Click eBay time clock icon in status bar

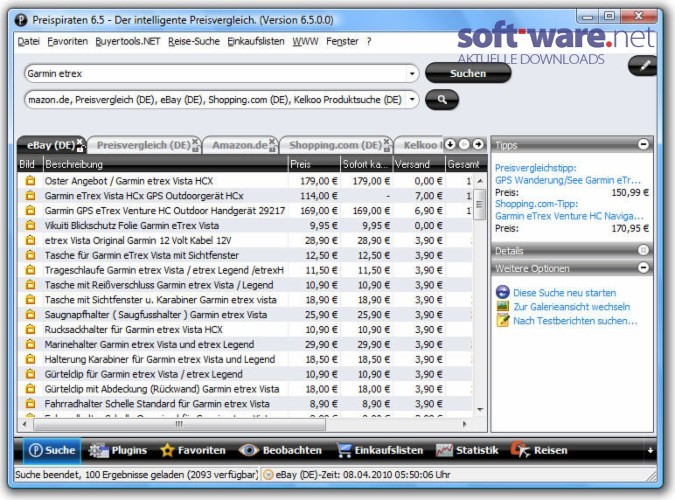268,475
